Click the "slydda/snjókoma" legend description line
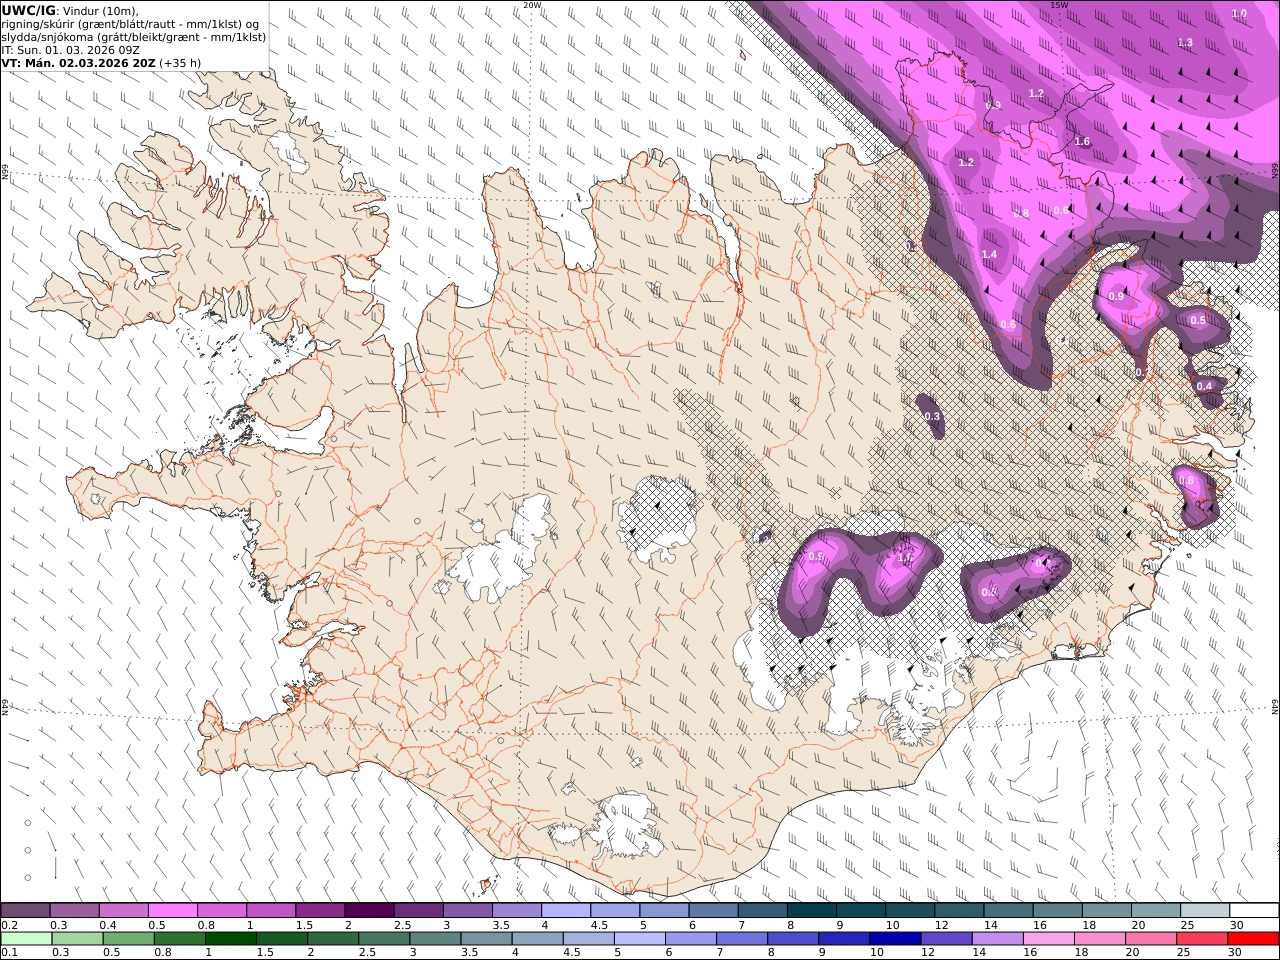 (x=134, y=36)
